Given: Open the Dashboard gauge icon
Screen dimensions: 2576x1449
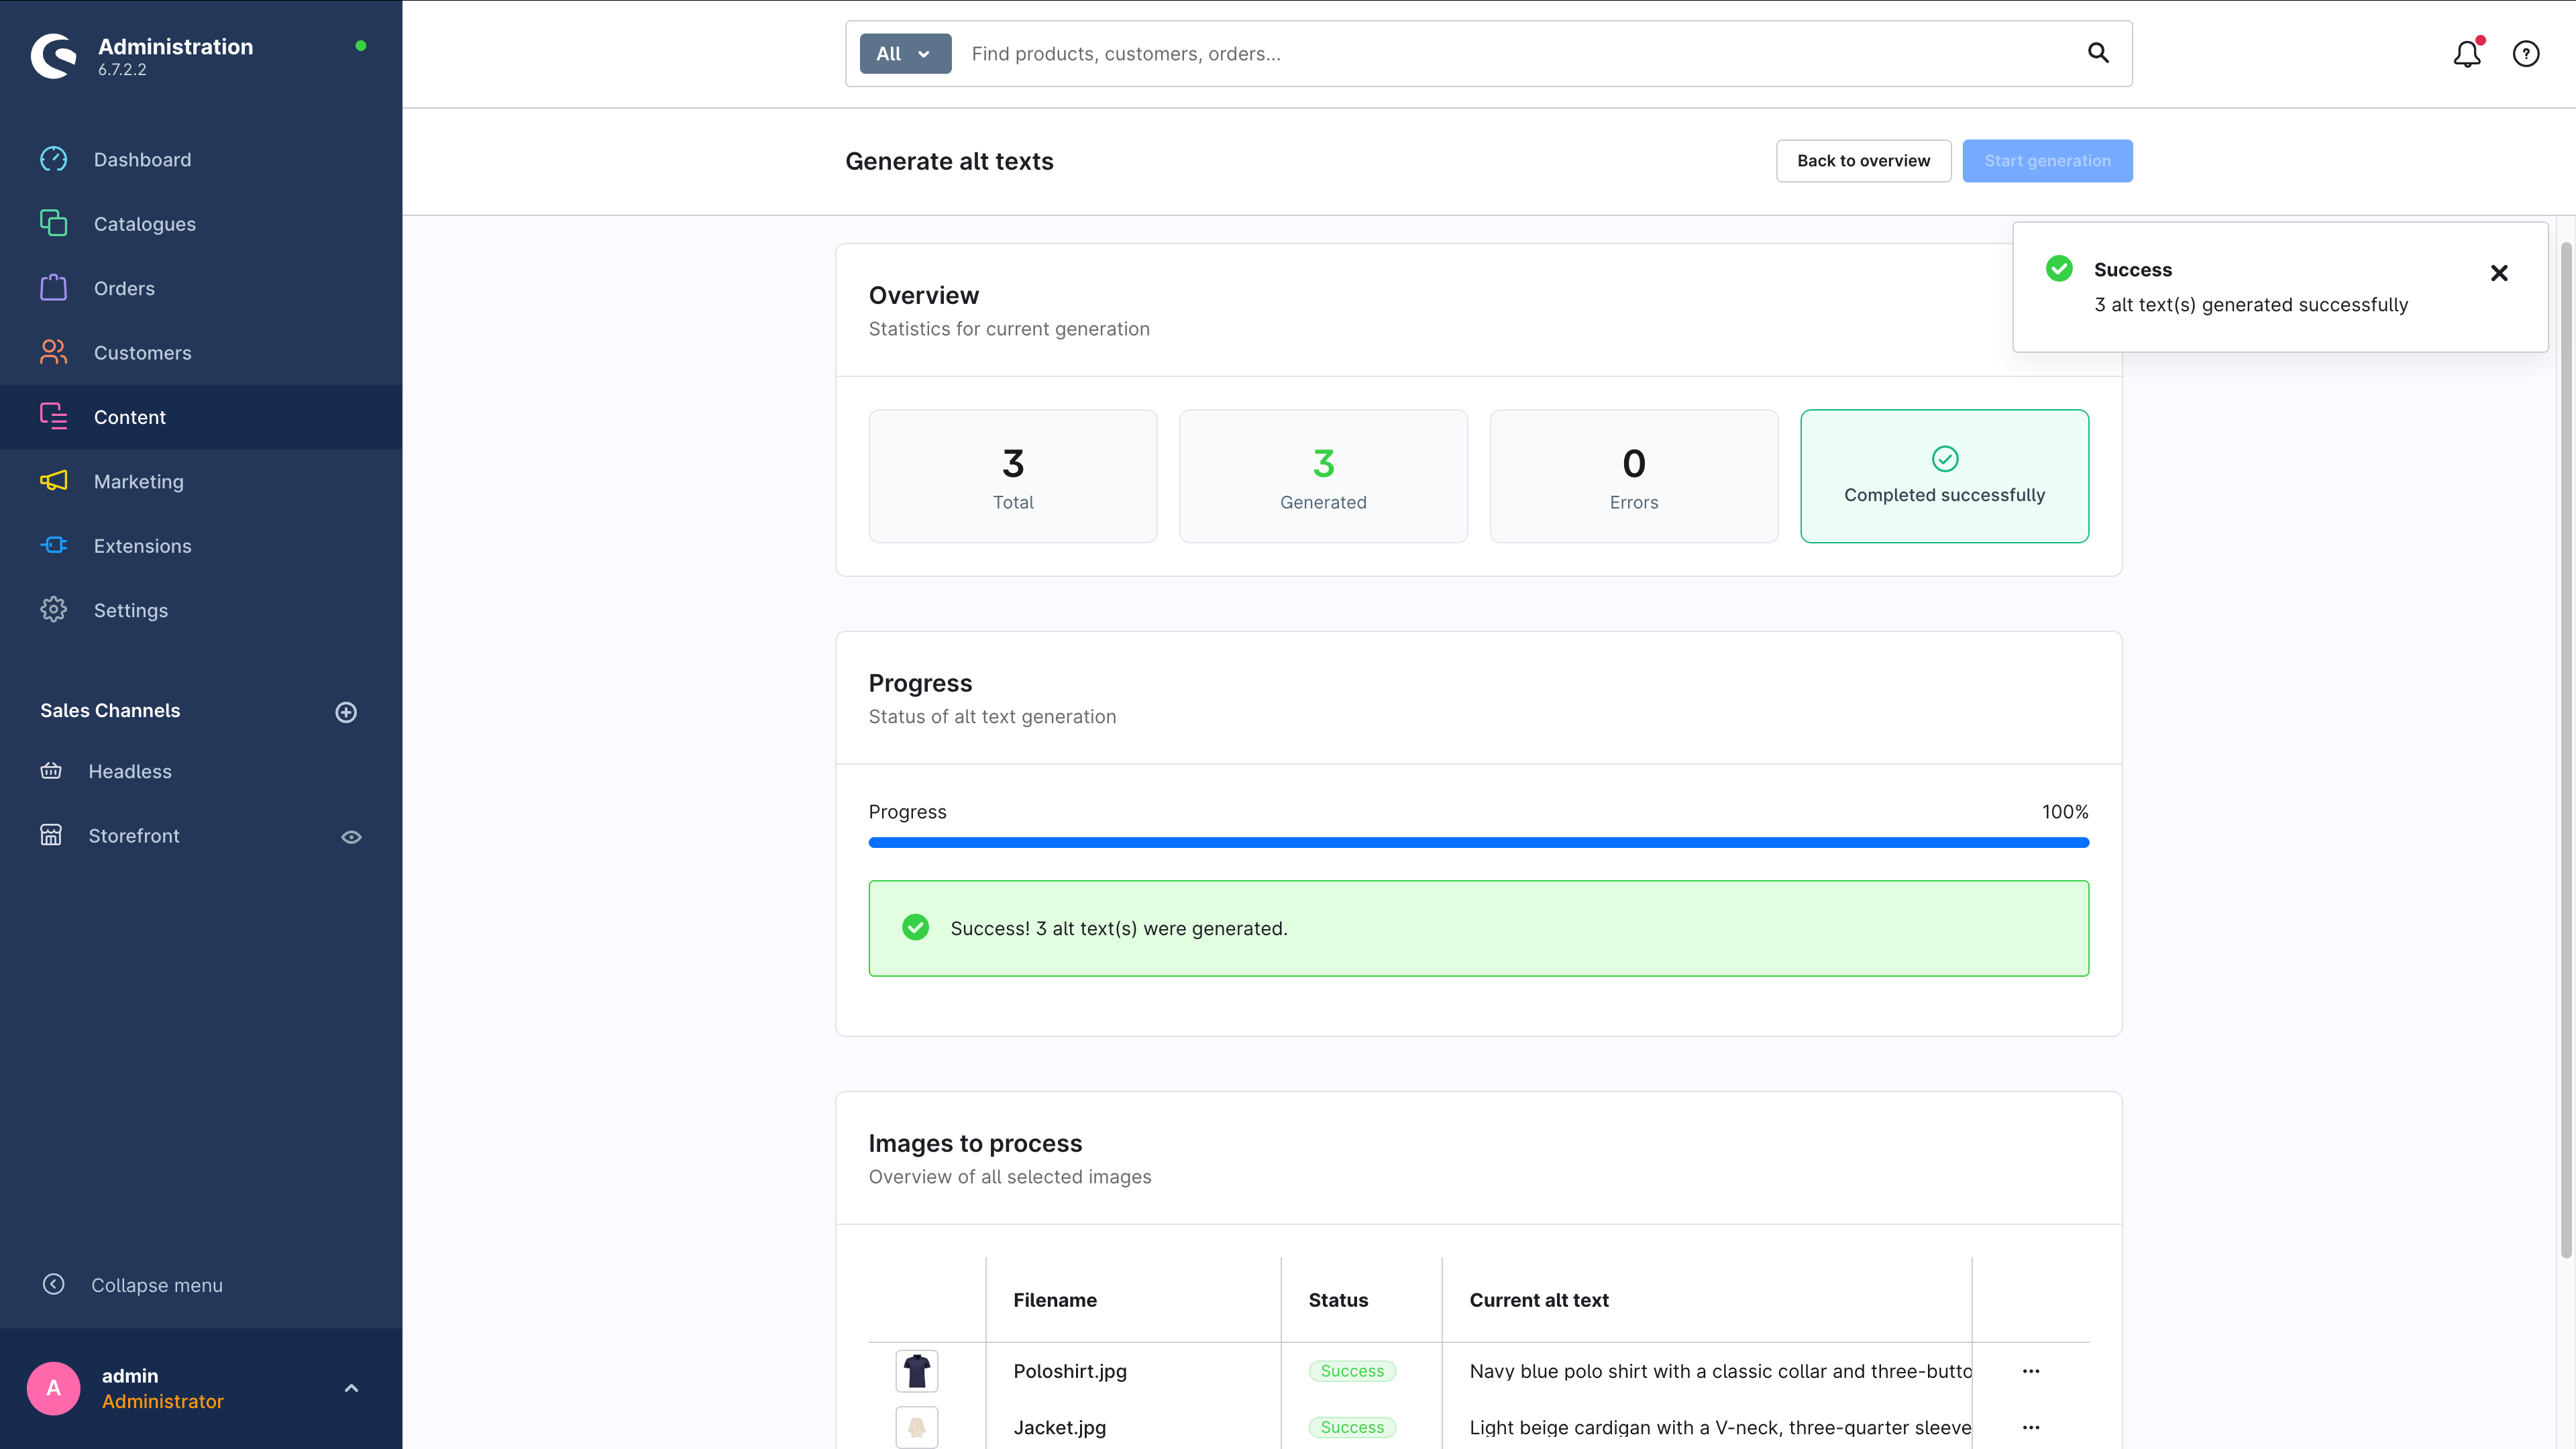Looking at the screenshot, I should click(x=54, y=159).
